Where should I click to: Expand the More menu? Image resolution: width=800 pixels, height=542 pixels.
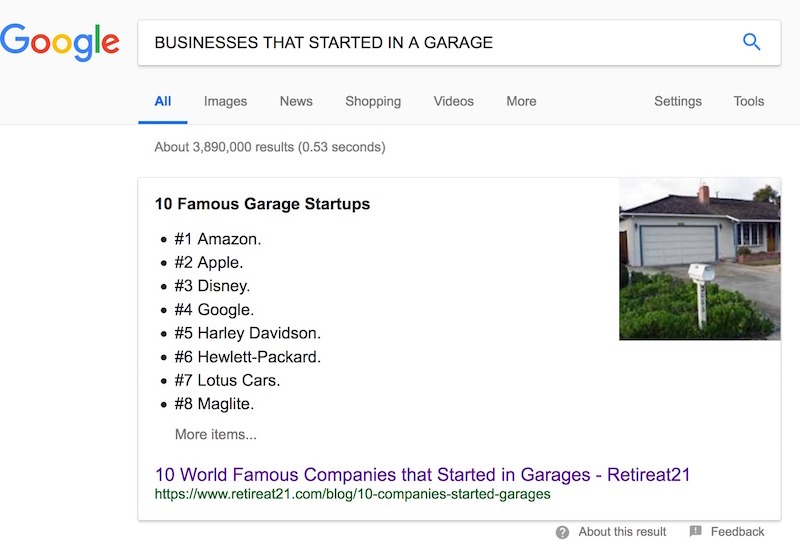point(521,101)
